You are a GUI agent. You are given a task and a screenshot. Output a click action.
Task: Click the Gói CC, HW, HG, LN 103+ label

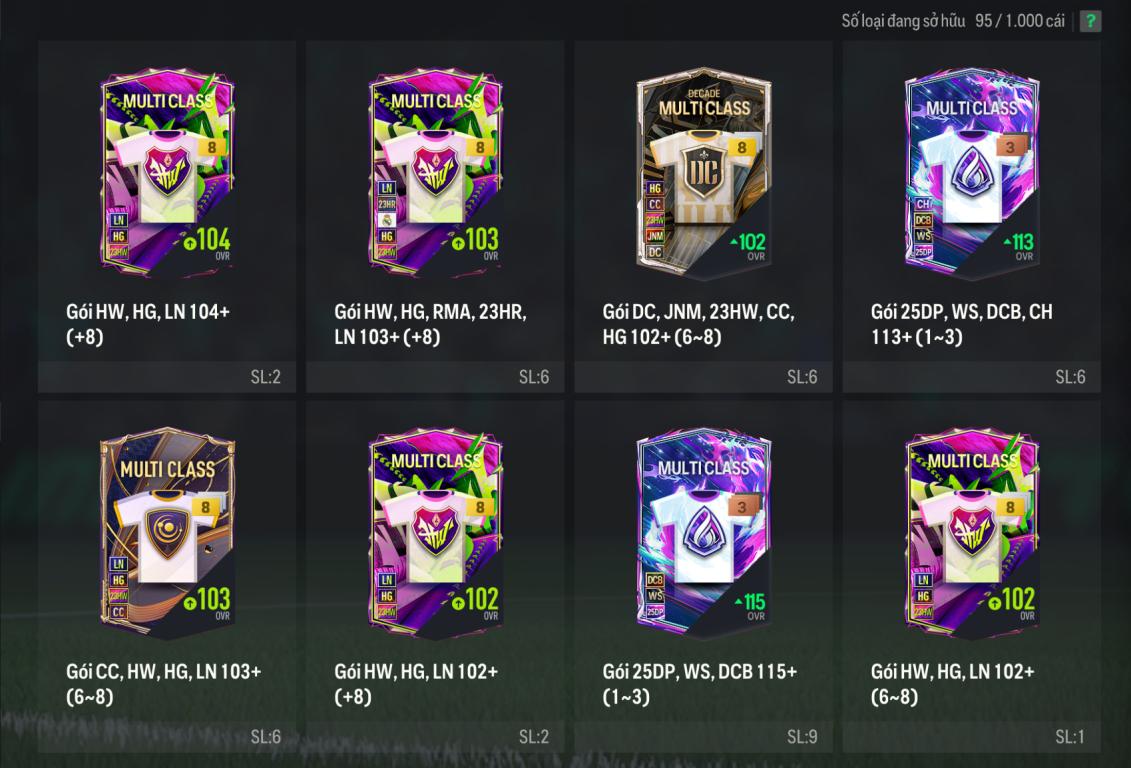(x=164, y=684)
